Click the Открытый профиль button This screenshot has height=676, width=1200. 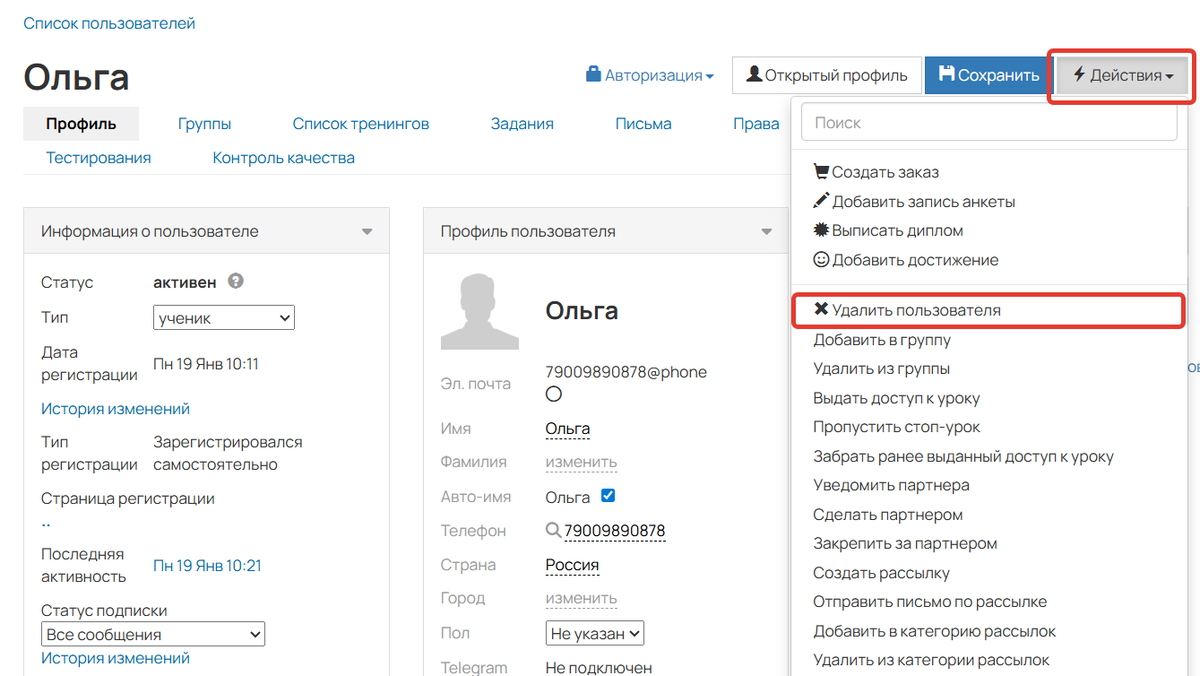[x=827, y=75]
